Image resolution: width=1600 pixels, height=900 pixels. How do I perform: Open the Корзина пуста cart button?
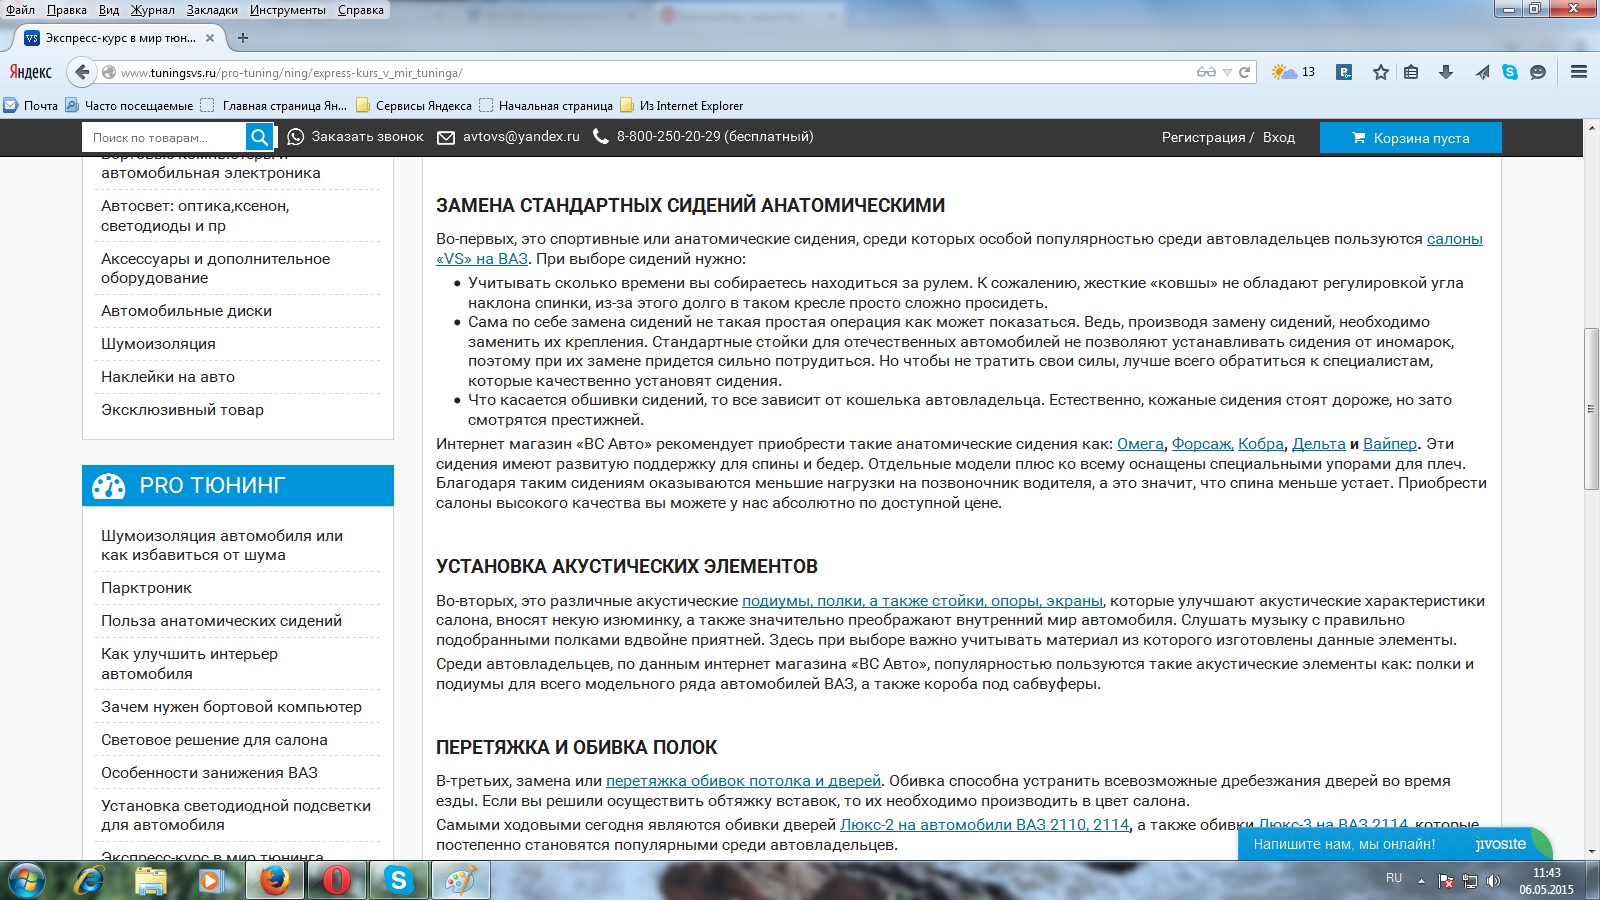[x=1411, y=137]
